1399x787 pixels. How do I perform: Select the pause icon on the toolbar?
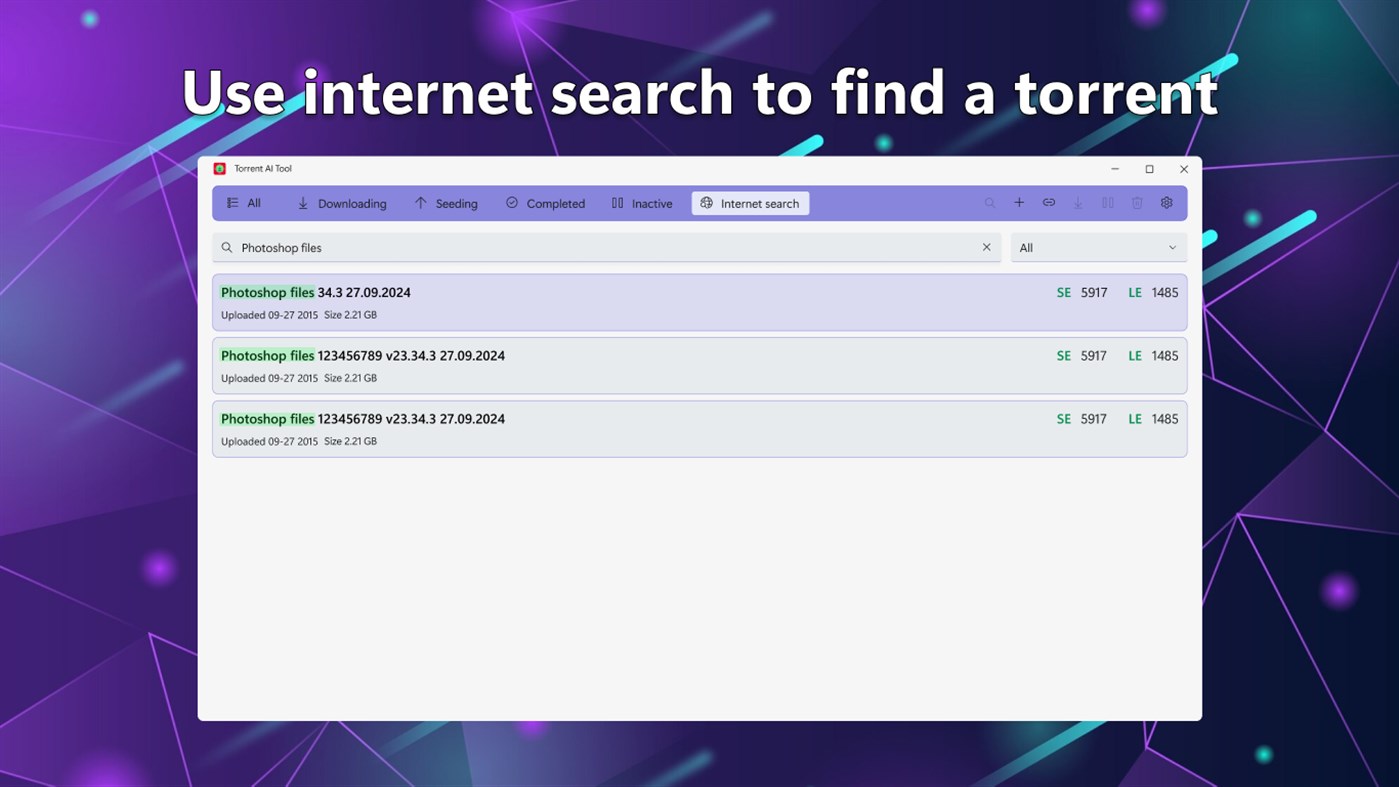[x=1108, y=203]
